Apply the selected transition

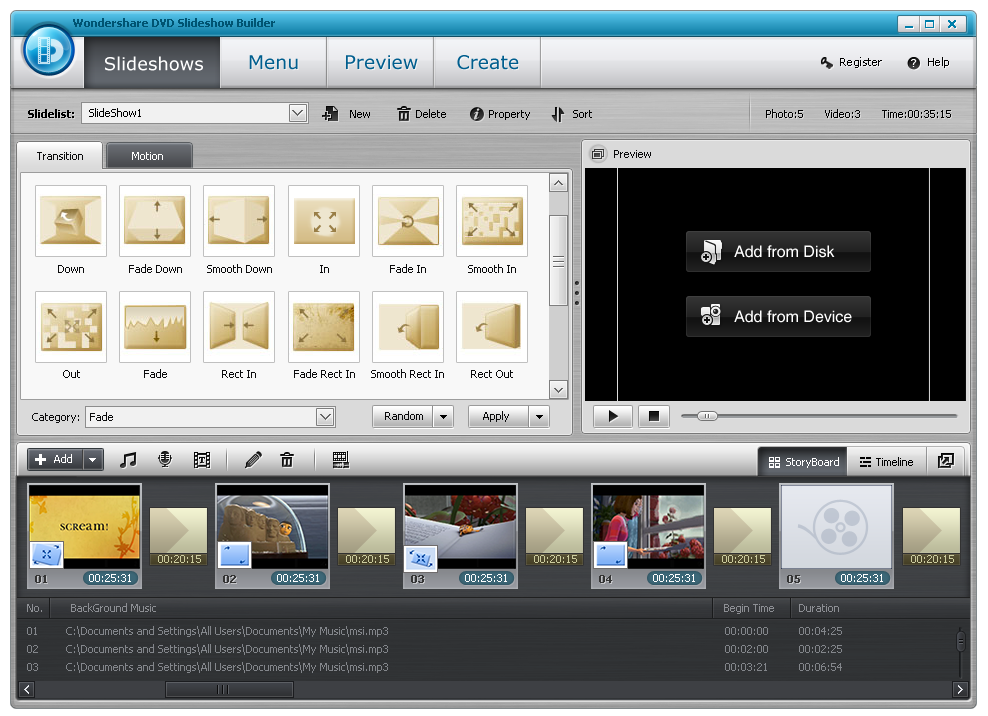(498, 415)
